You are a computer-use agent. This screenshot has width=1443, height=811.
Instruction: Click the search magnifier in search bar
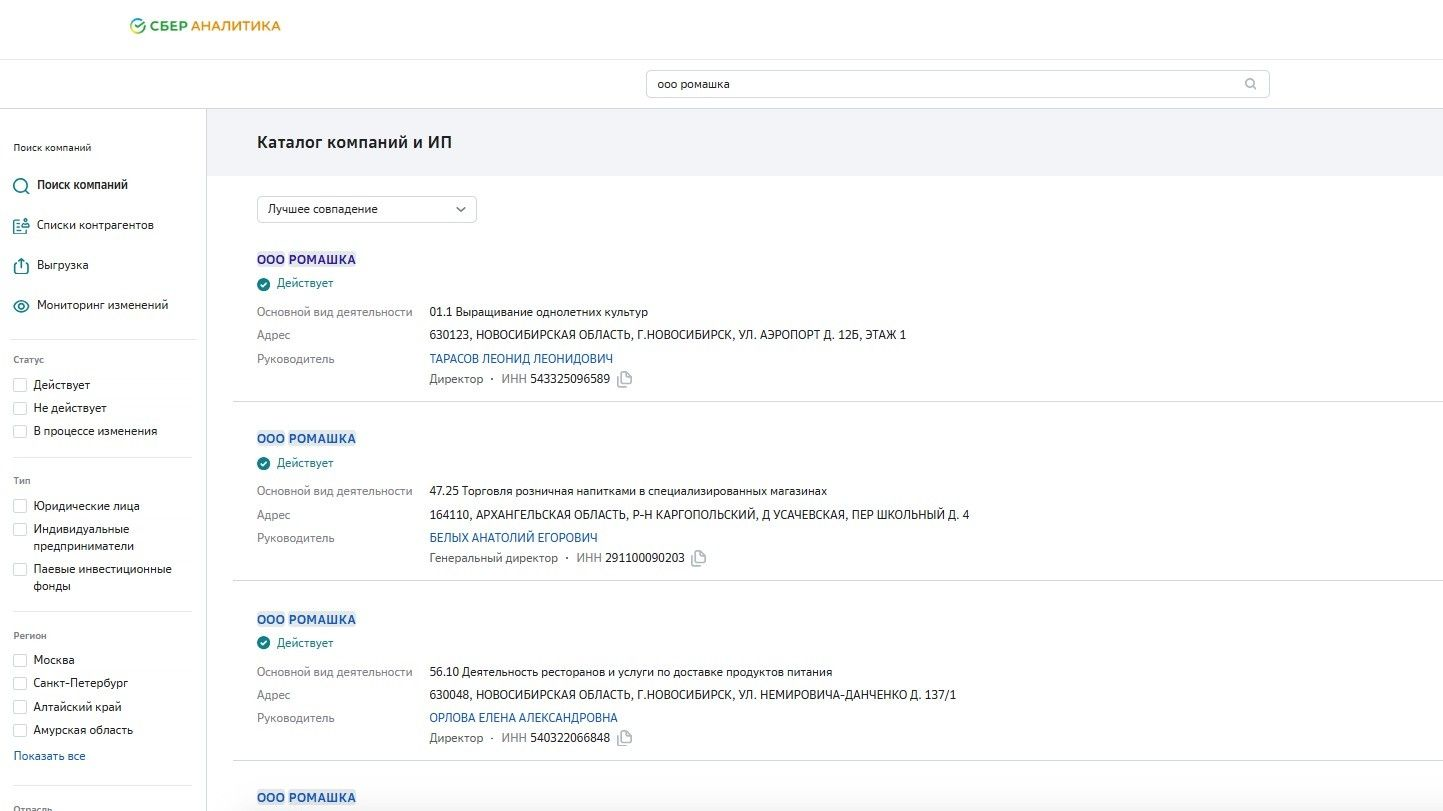[1250, 83]
